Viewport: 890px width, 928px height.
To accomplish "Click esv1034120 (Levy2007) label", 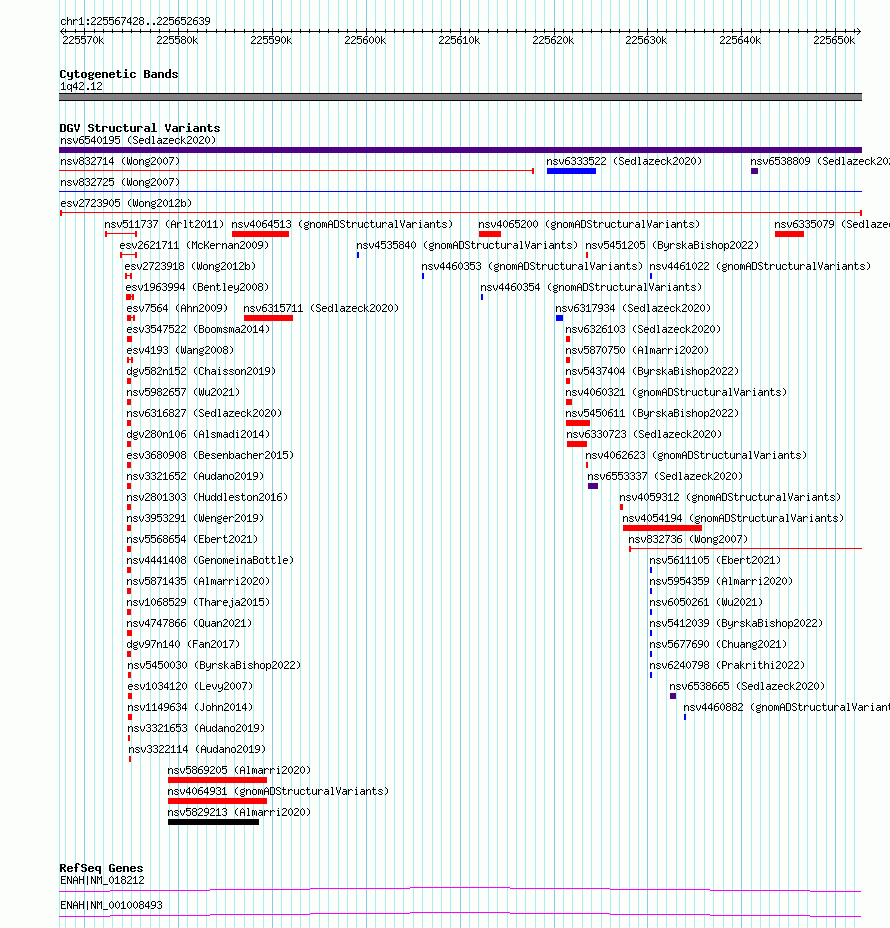I will click(x=190, y=687).
